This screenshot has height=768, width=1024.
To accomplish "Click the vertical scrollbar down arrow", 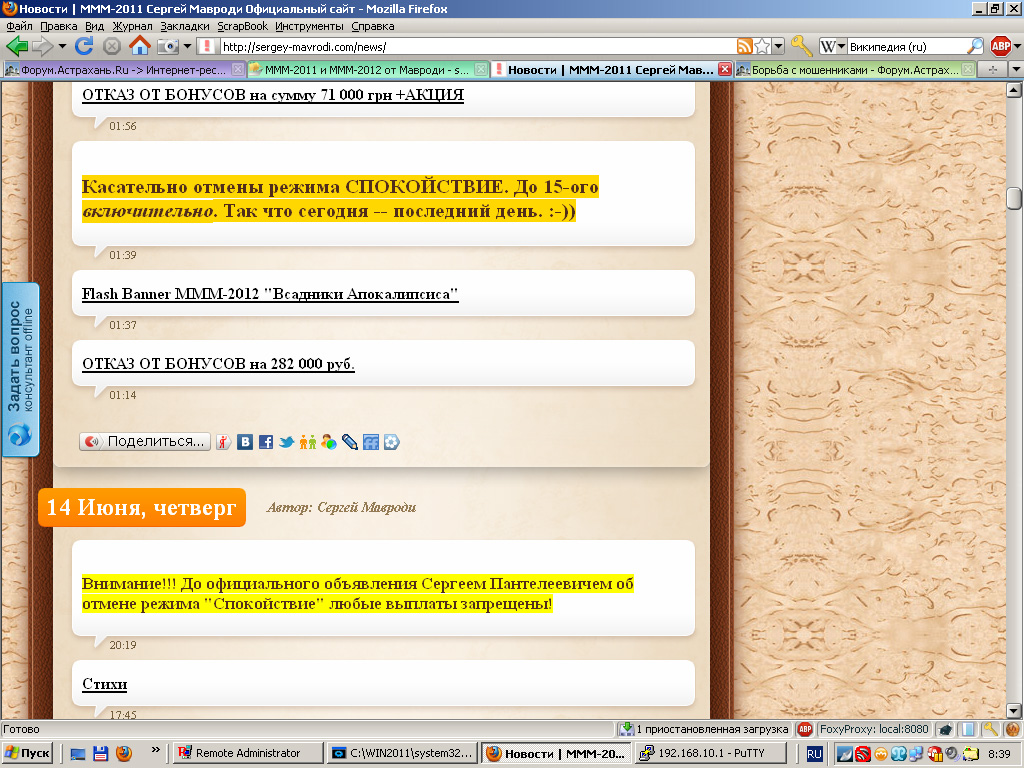I will pyautogui.click(x=1014, y=711).
